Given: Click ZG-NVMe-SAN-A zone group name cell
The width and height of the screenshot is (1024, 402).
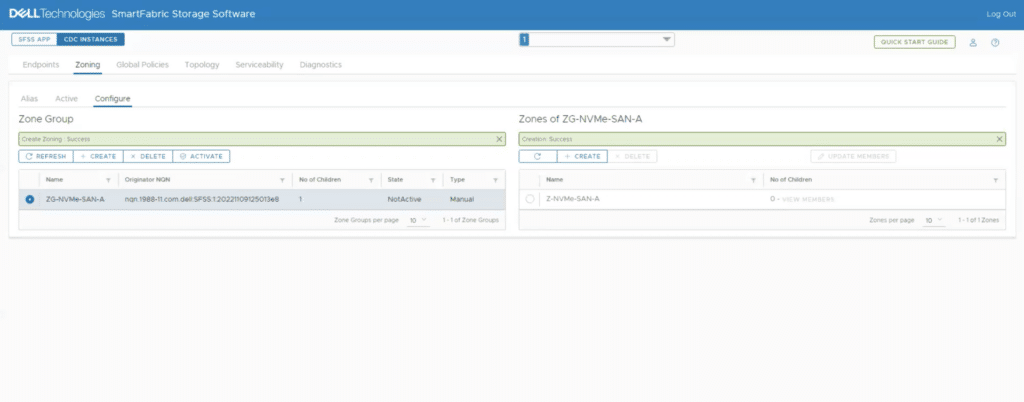Looking at the screenshot, I should click(75, 199).
